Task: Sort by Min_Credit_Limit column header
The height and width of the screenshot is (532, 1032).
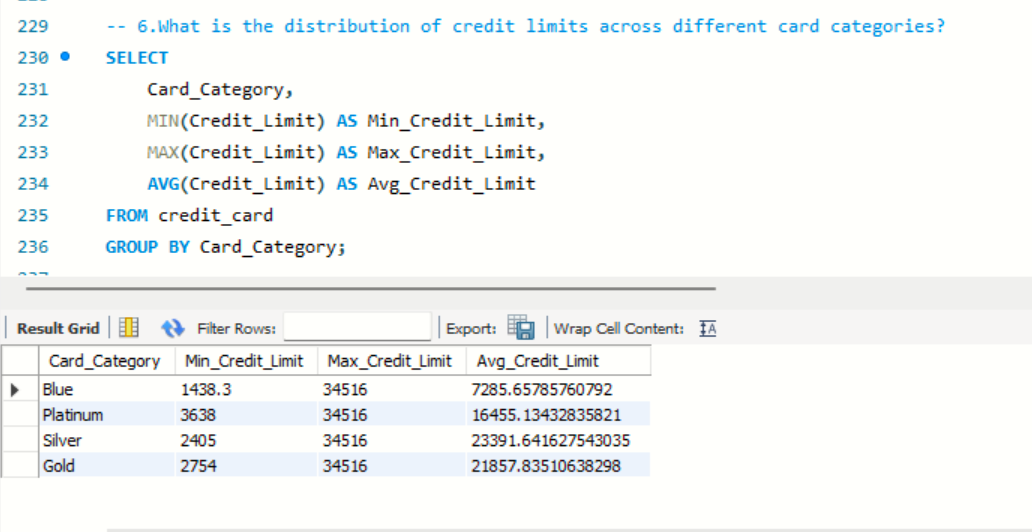Action: (x=246, y=361)
